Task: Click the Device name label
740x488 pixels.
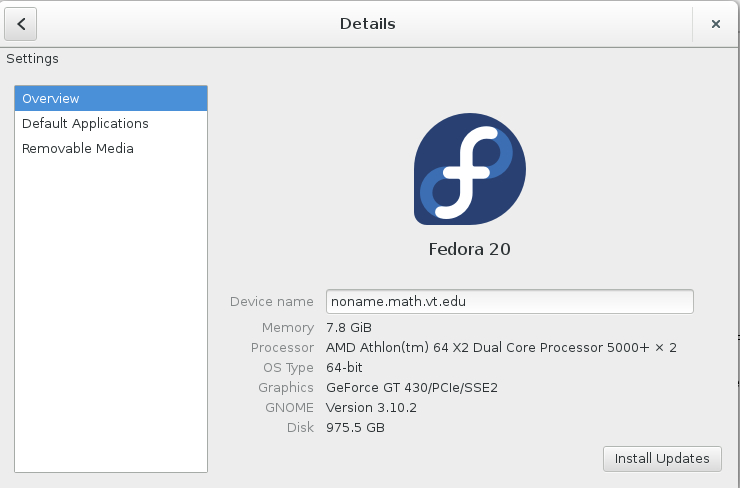Action: (x=272, y=302)
